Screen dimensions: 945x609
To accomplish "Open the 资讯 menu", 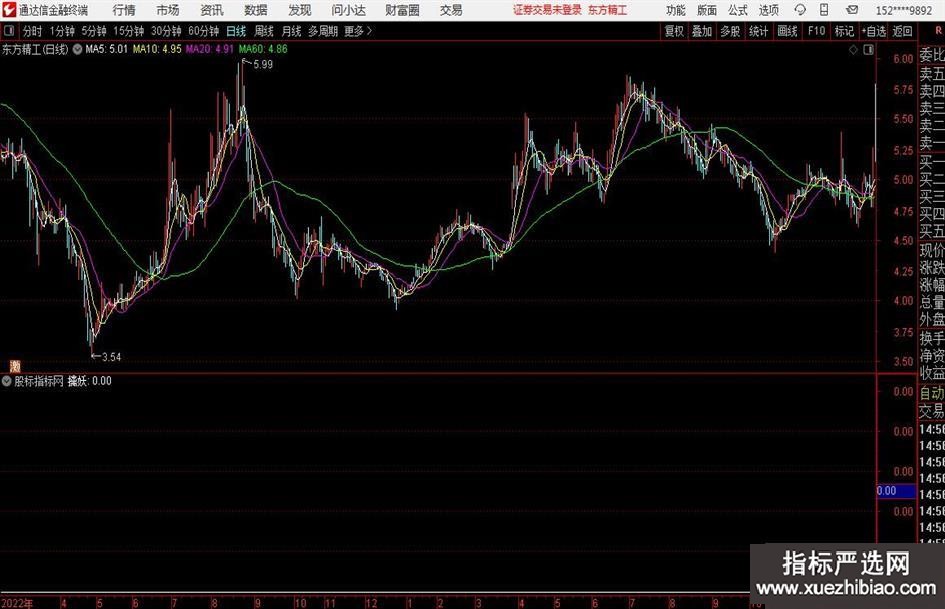I will [x=212, y=10].
